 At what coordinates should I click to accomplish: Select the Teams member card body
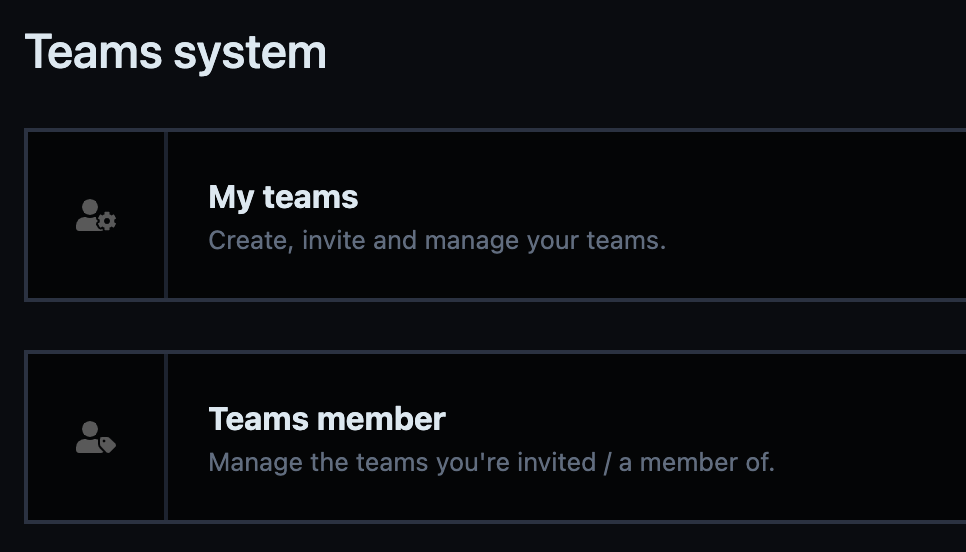567,437
